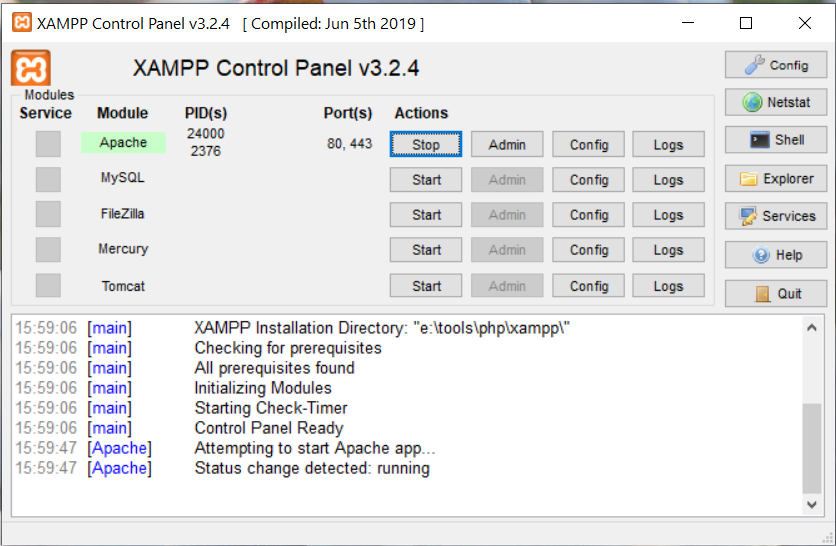Click the FileZilla module name
This screenshot has height=546, width=836.
coord(123,214)
